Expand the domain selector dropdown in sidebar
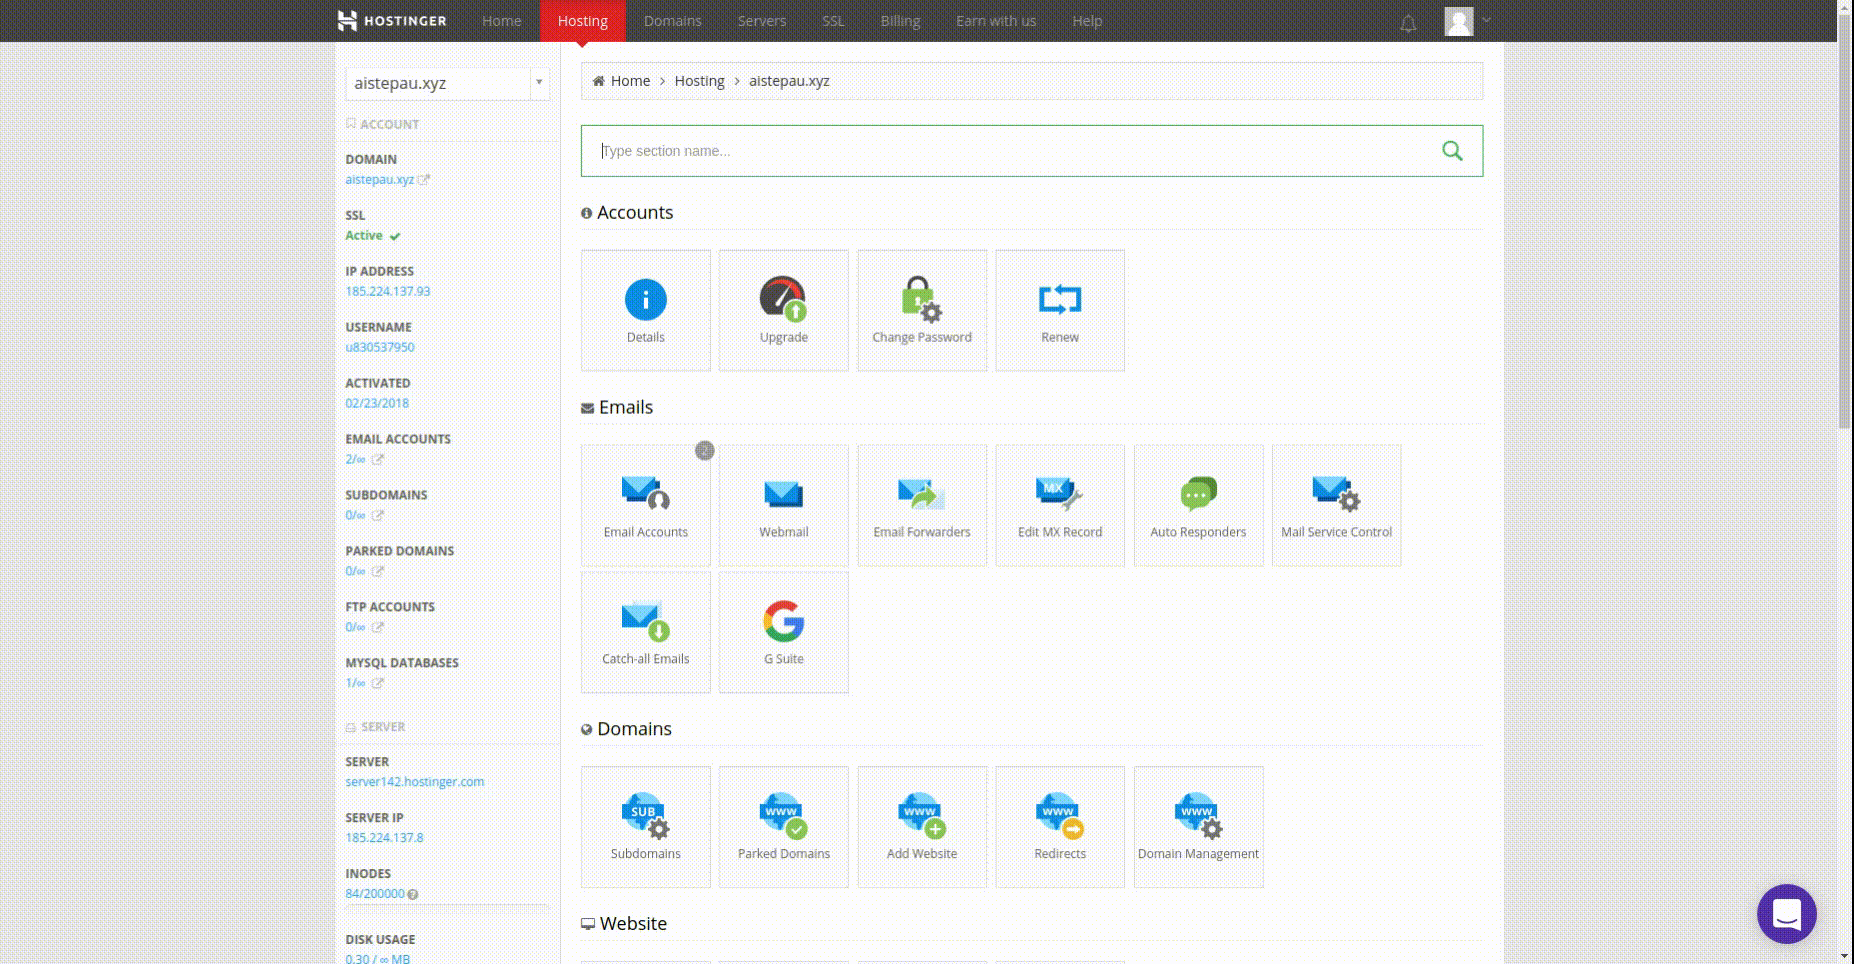1854x964 pixels. tap(539, 84)
